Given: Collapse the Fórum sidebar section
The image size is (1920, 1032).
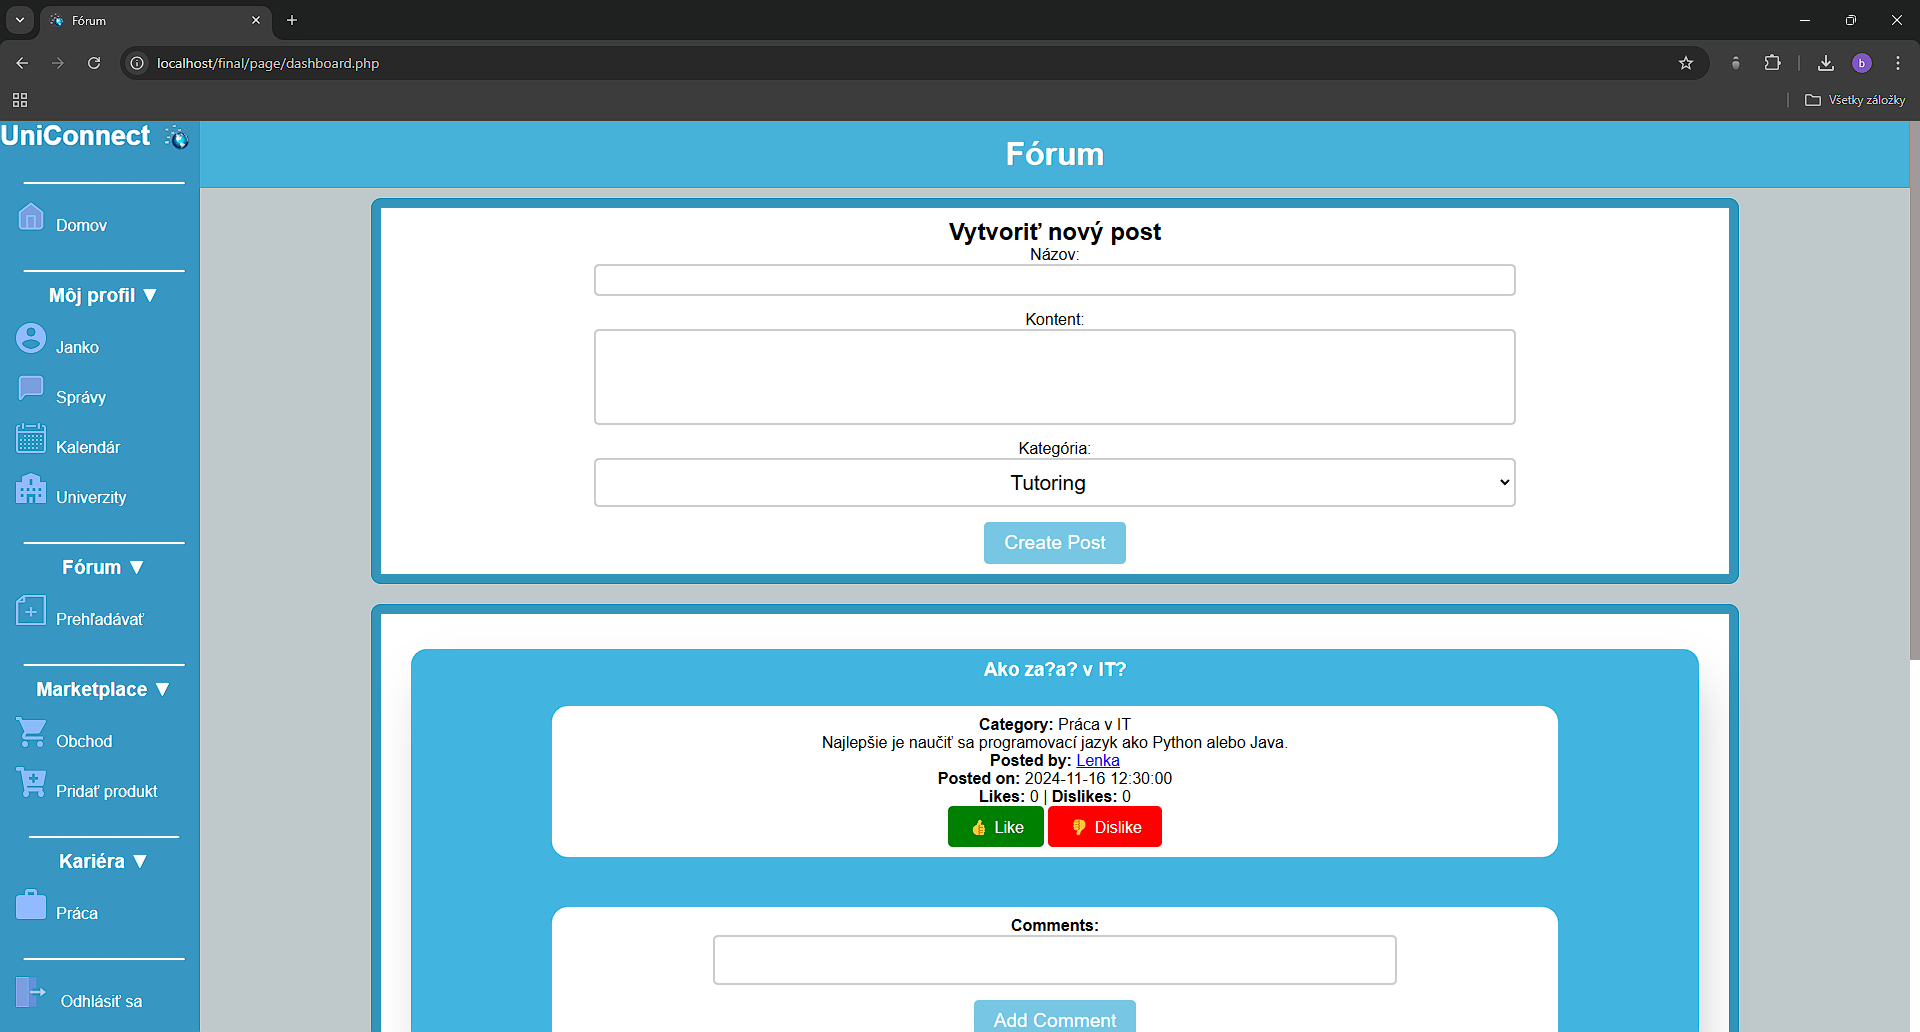Looking at the screenshot, I should pos(103,567).
